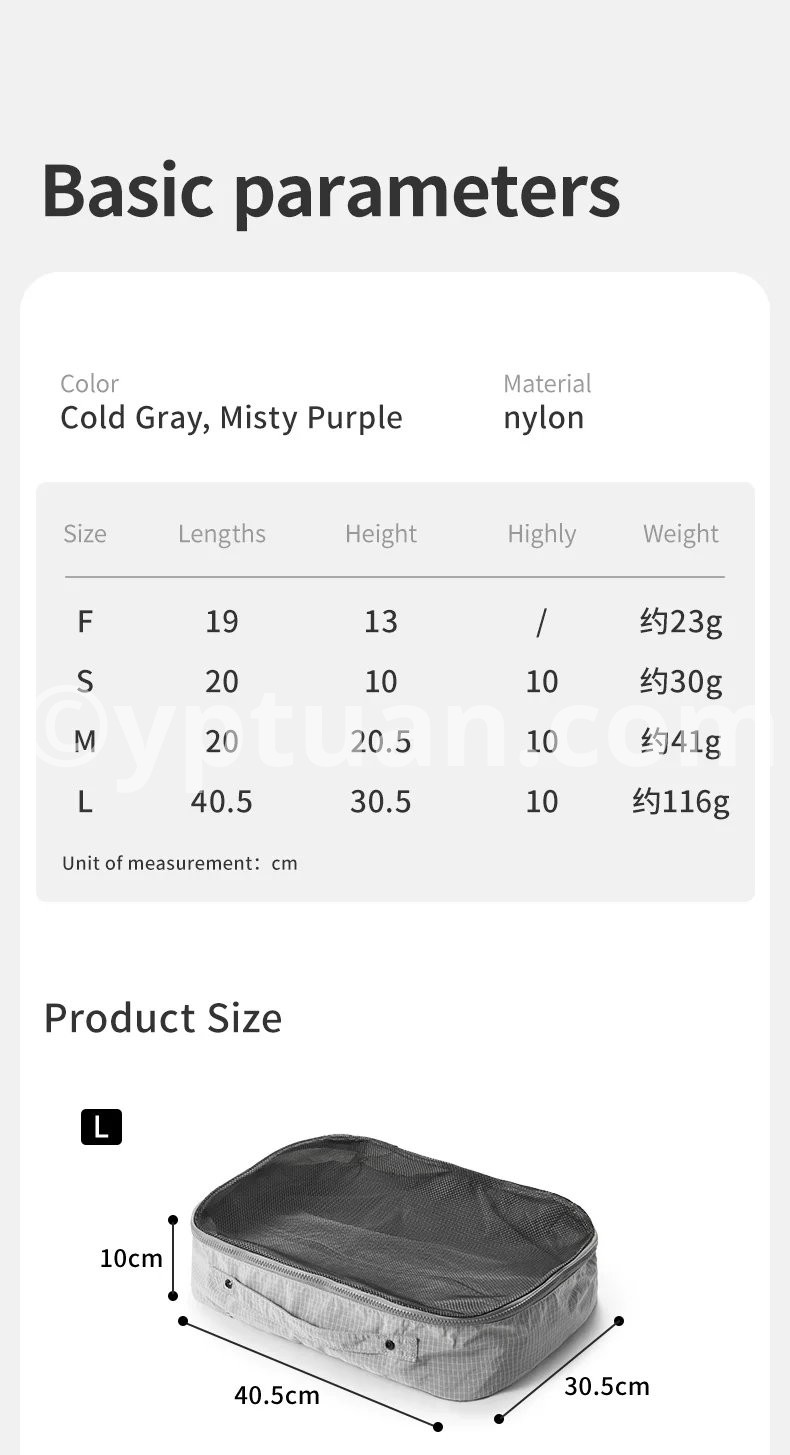Viewport: 790px width, 1455px height.
Task: Click the Highly column header
Action: 541,534
